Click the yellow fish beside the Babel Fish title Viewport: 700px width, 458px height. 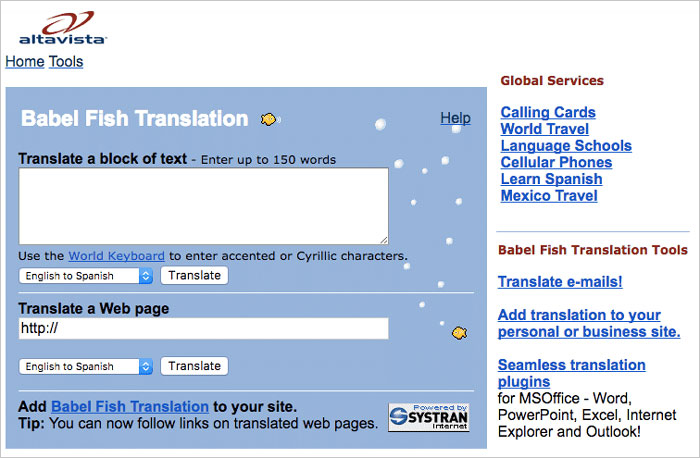268,119
